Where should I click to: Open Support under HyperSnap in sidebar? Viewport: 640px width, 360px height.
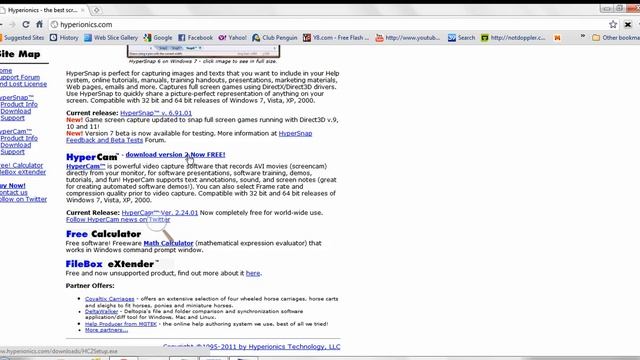(x=12, y=118)
